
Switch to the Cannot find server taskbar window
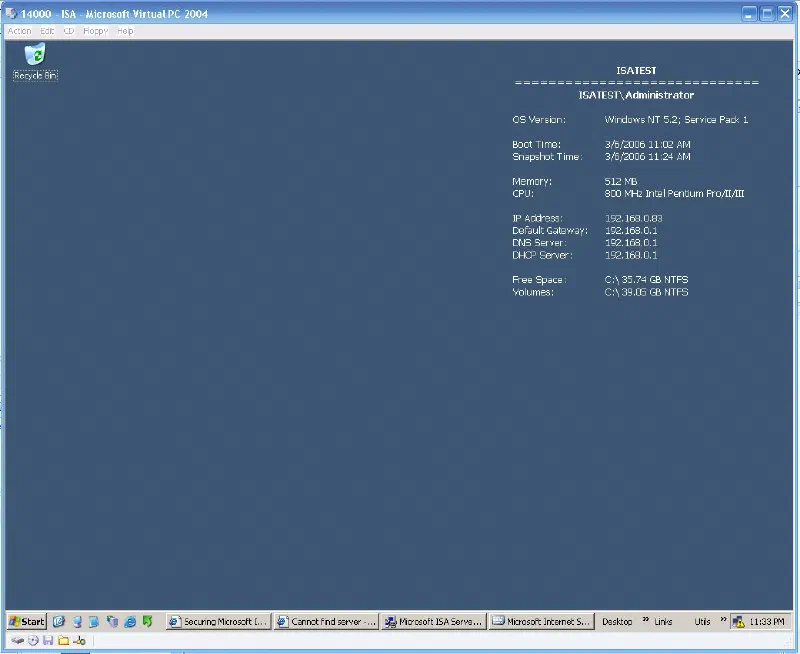(326, 621)
